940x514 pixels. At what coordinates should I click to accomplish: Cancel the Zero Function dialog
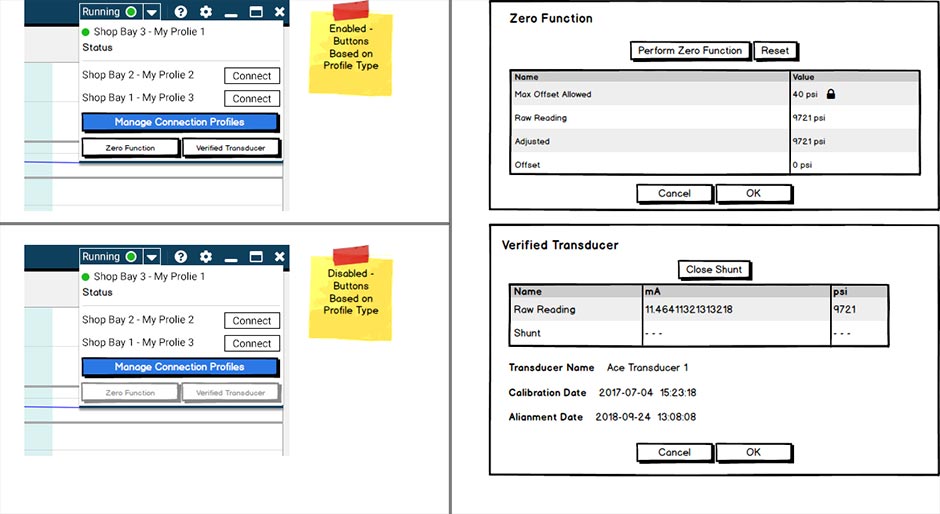click(x=674, y=193)
